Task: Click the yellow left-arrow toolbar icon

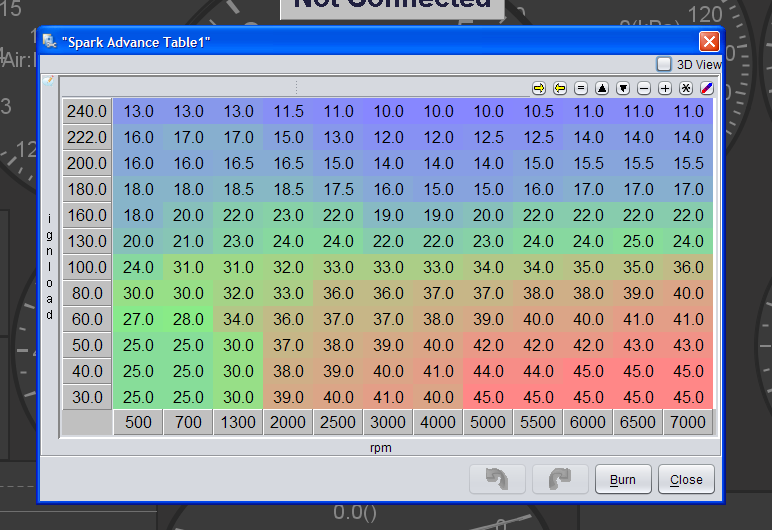Action: (560, 88)
